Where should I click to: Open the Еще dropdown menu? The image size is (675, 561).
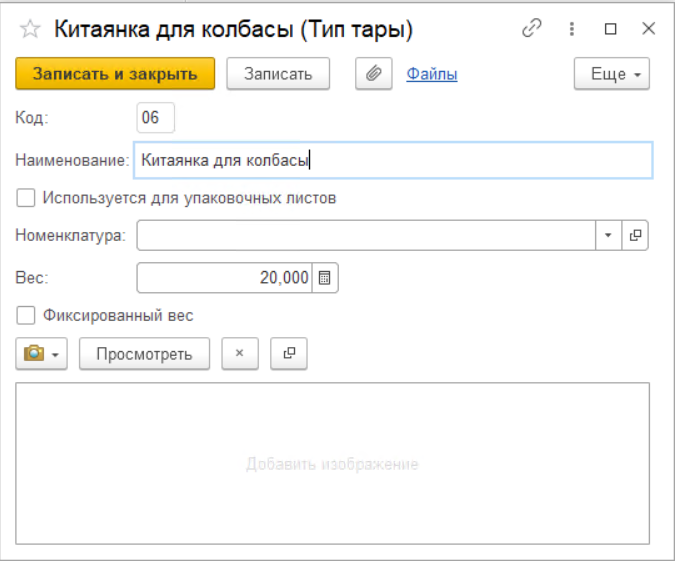click(x=611, y=74)
